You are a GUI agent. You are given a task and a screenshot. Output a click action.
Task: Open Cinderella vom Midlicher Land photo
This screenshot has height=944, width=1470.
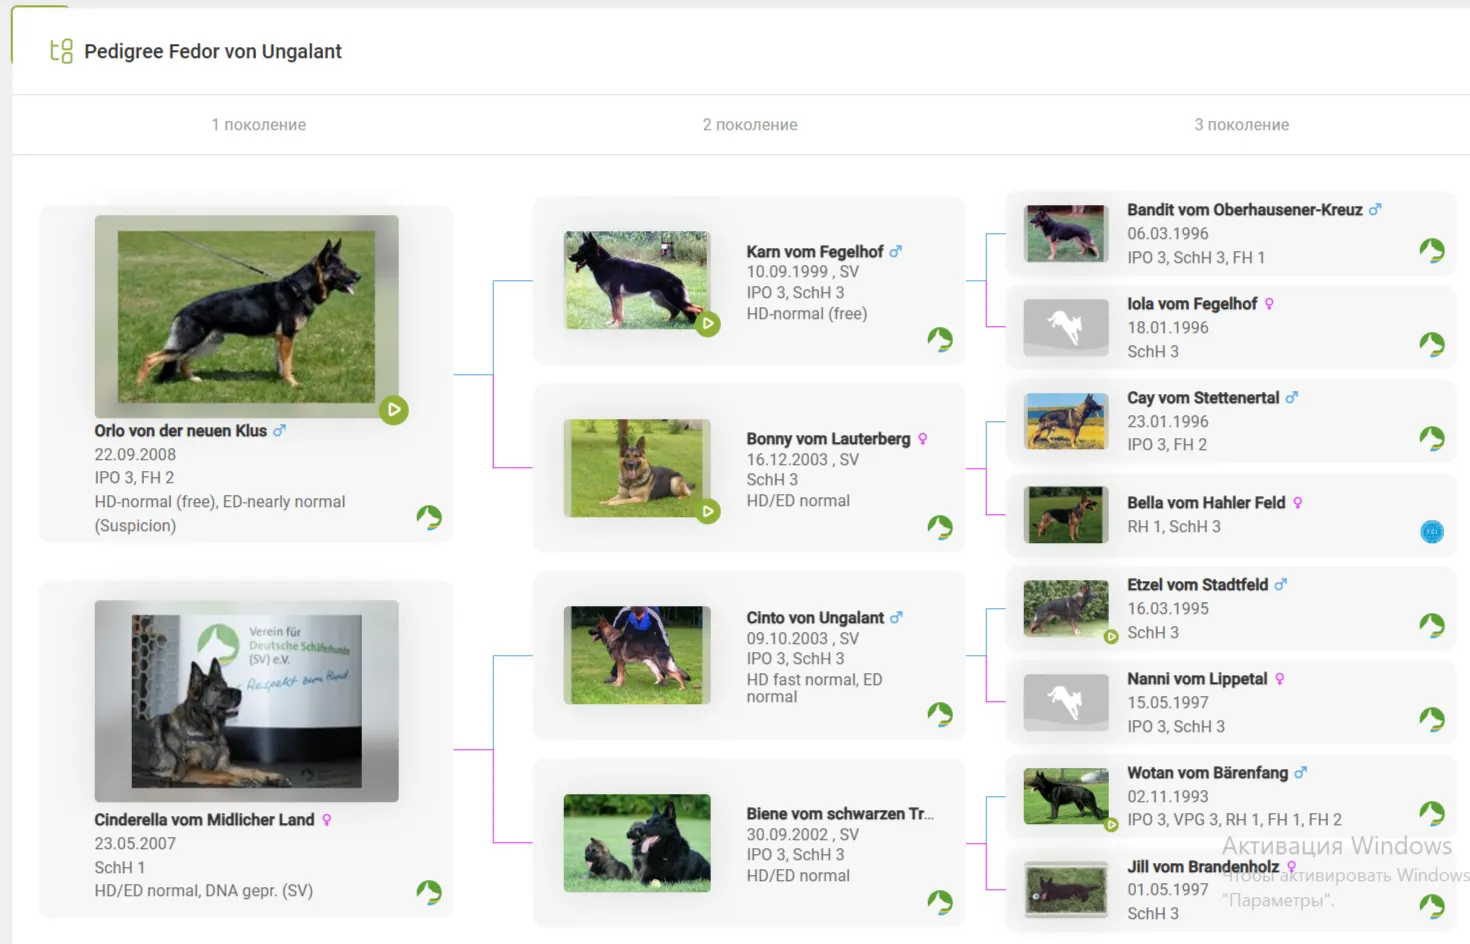[246, 701]
